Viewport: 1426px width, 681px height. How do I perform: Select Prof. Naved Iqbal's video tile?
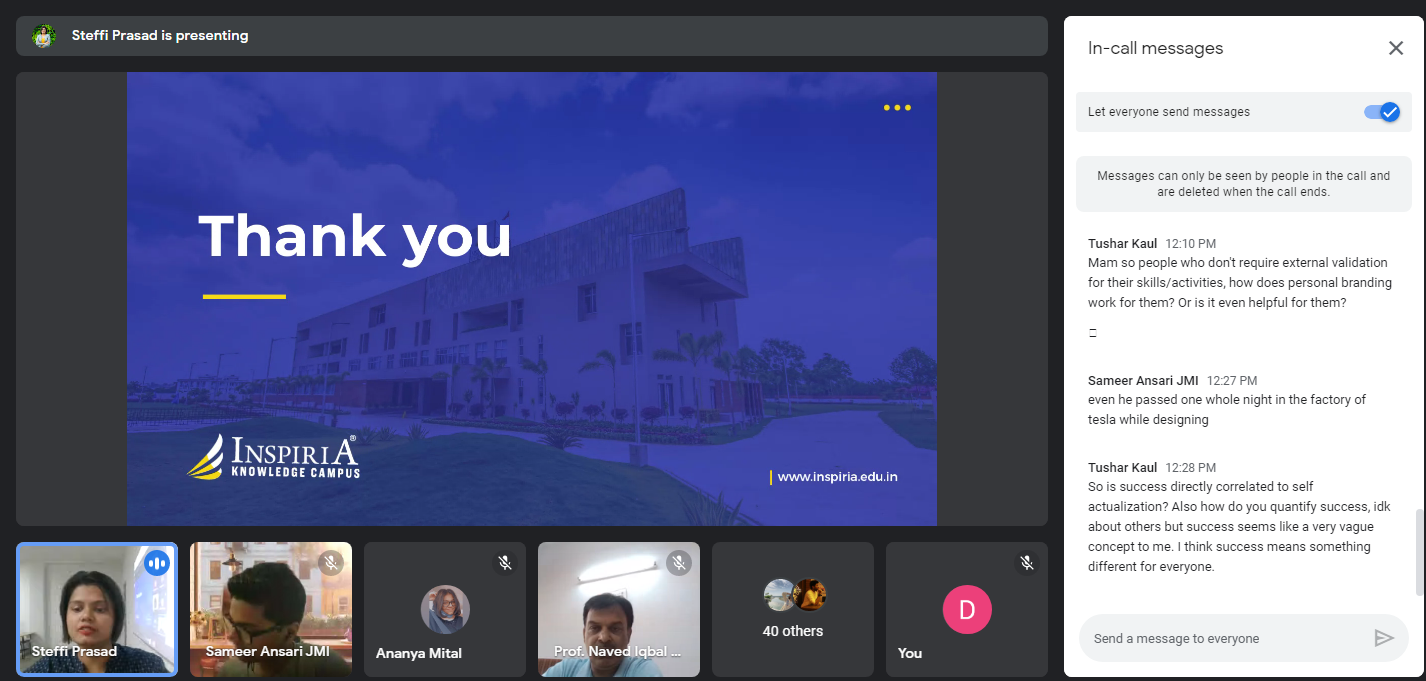(x=619, y=609)
